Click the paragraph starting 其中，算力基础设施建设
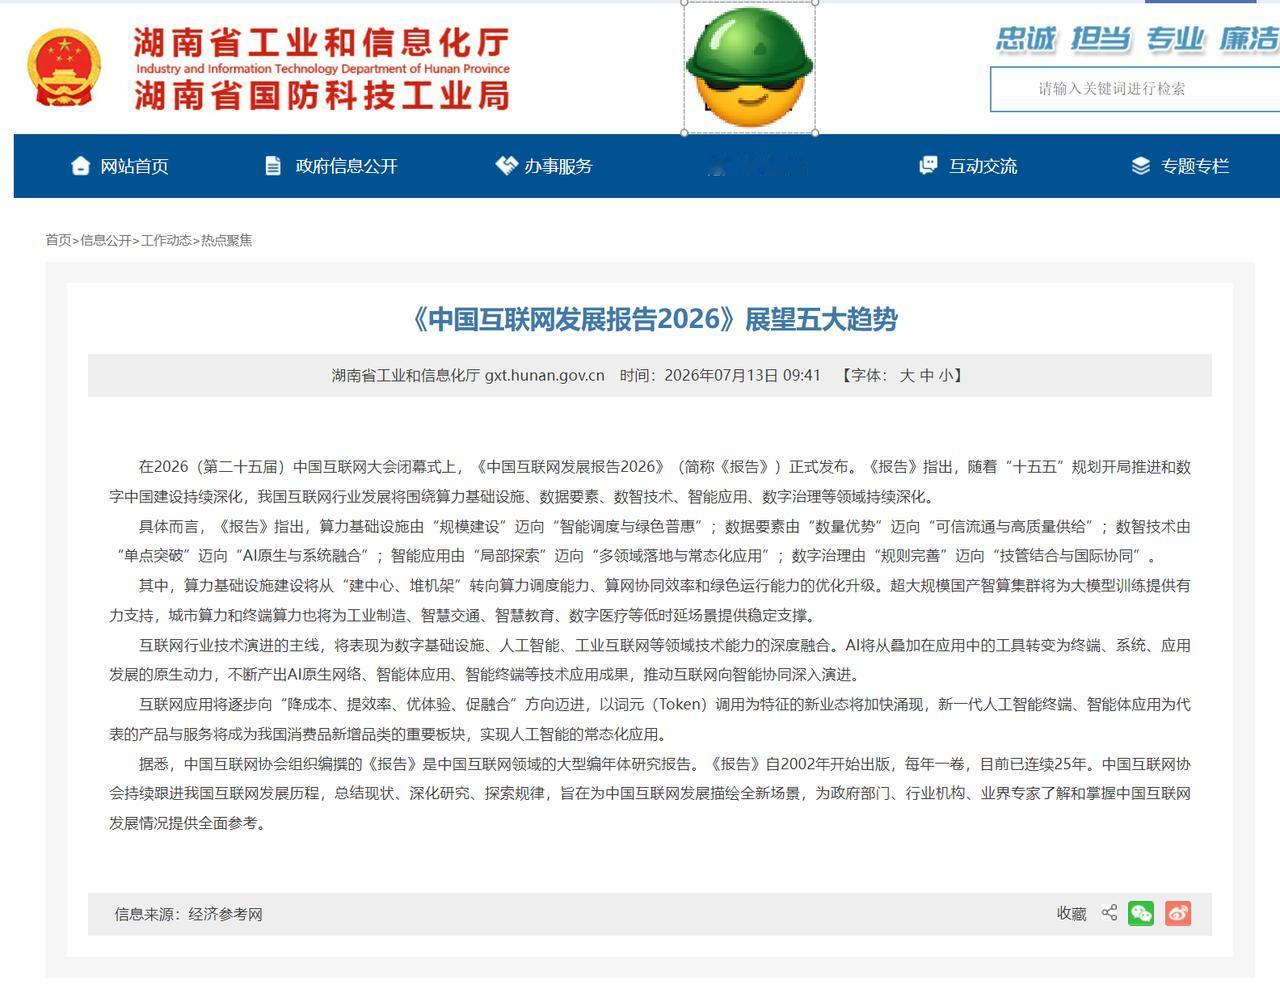This screenshot has width=1280, height=989. (650, 600)
